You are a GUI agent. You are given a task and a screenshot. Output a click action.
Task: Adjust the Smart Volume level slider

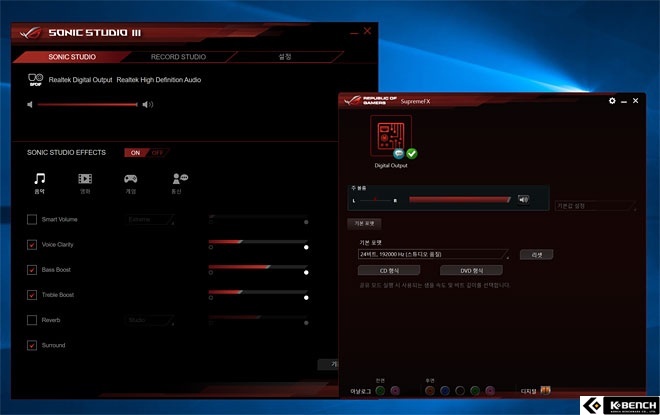[x=258, y=216]
